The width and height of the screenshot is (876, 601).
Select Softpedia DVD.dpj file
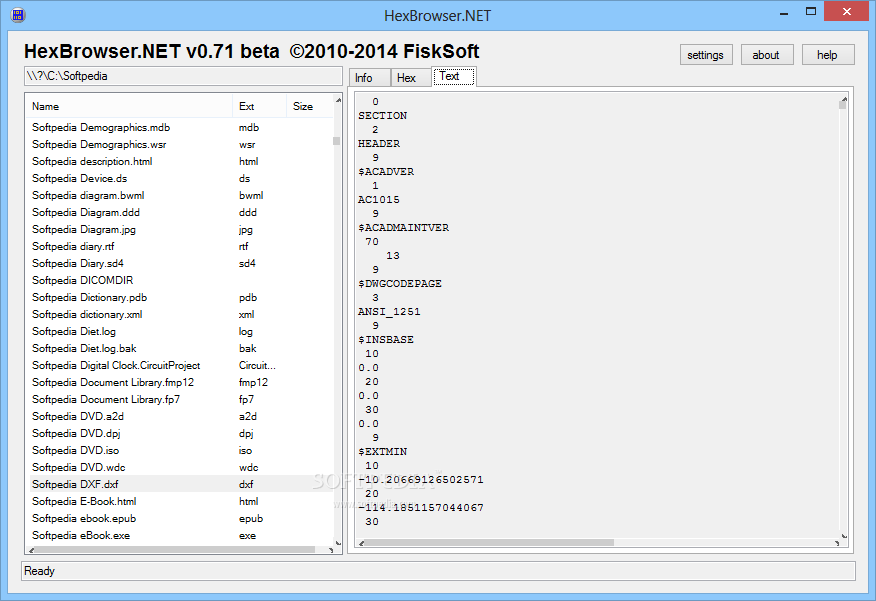point(180,433)
